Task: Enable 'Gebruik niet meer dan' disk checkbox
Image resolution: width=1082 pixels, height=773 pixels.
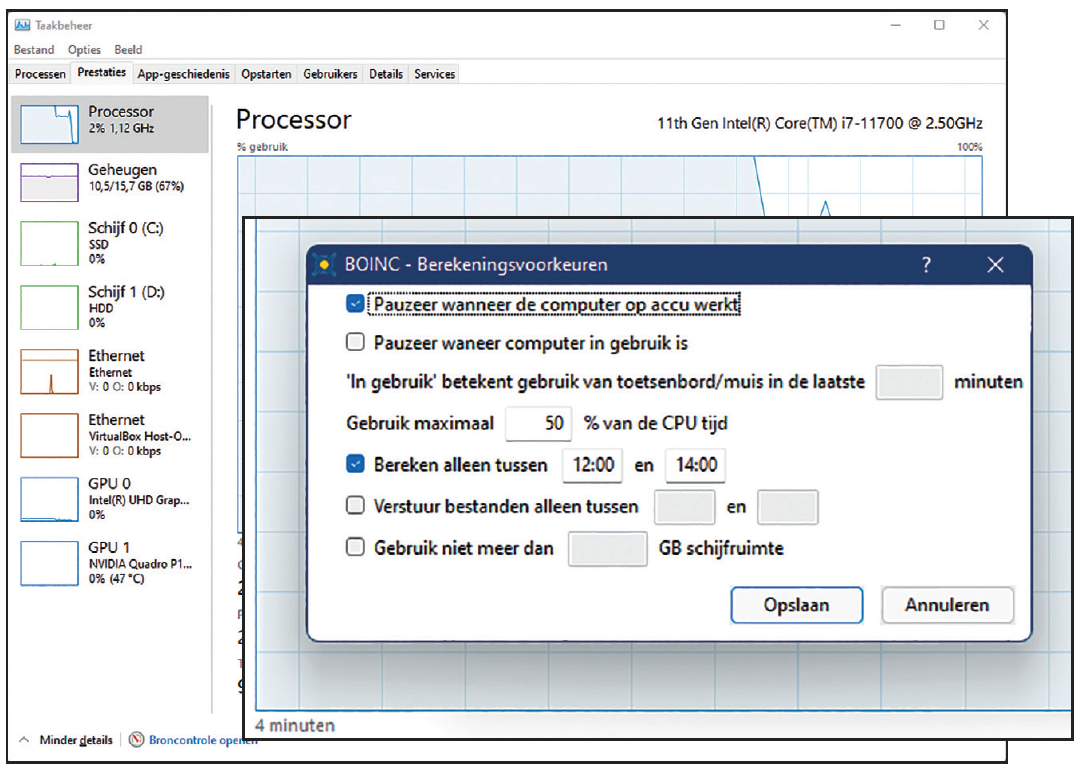Action: tap(355, 547)
